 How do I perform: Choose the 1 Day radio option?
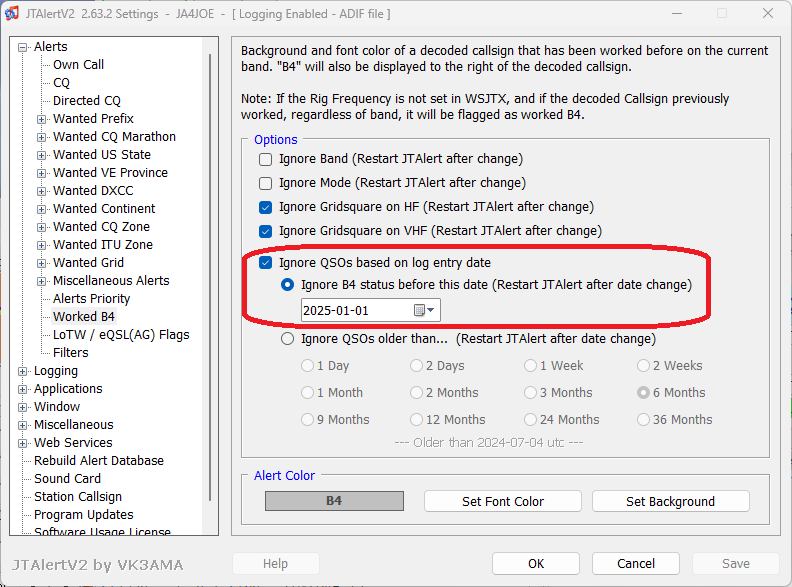click(307, 365)
